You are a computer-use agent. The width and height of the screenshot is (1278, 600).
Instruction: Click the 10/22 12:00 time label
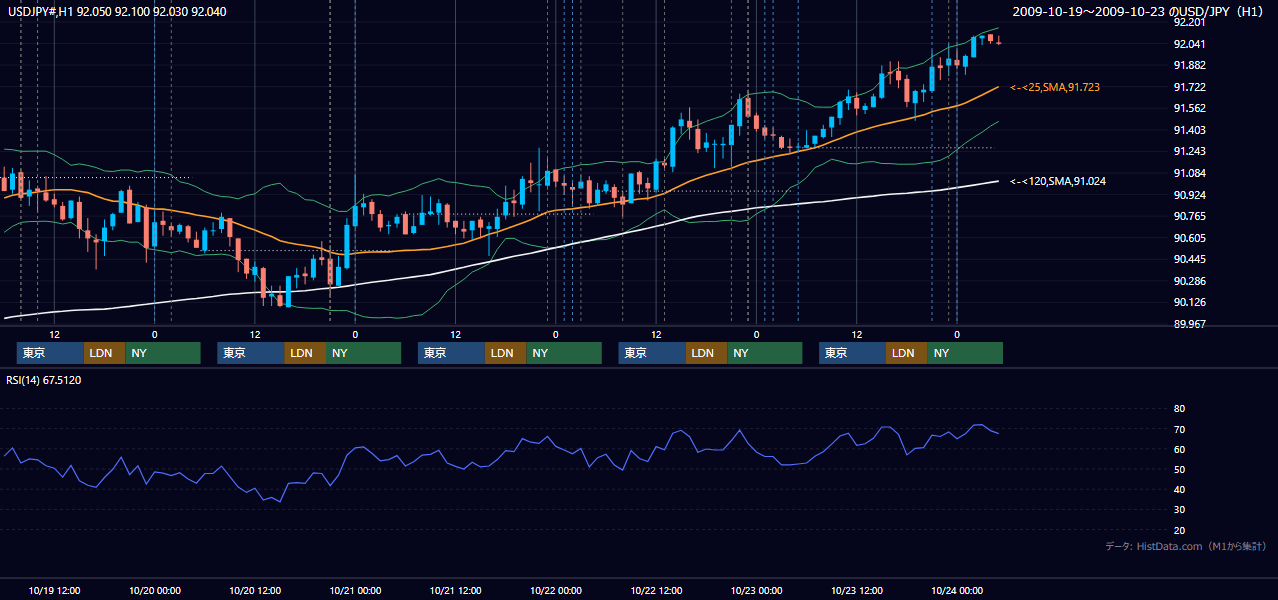point(656,590)
